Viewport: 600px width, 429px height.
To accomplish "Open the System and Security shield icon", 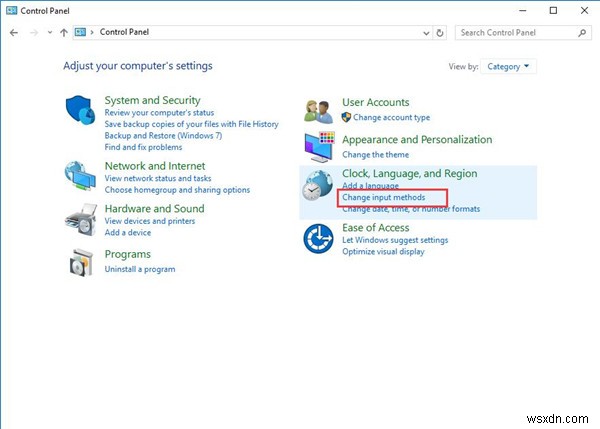I will pos(80,110).
